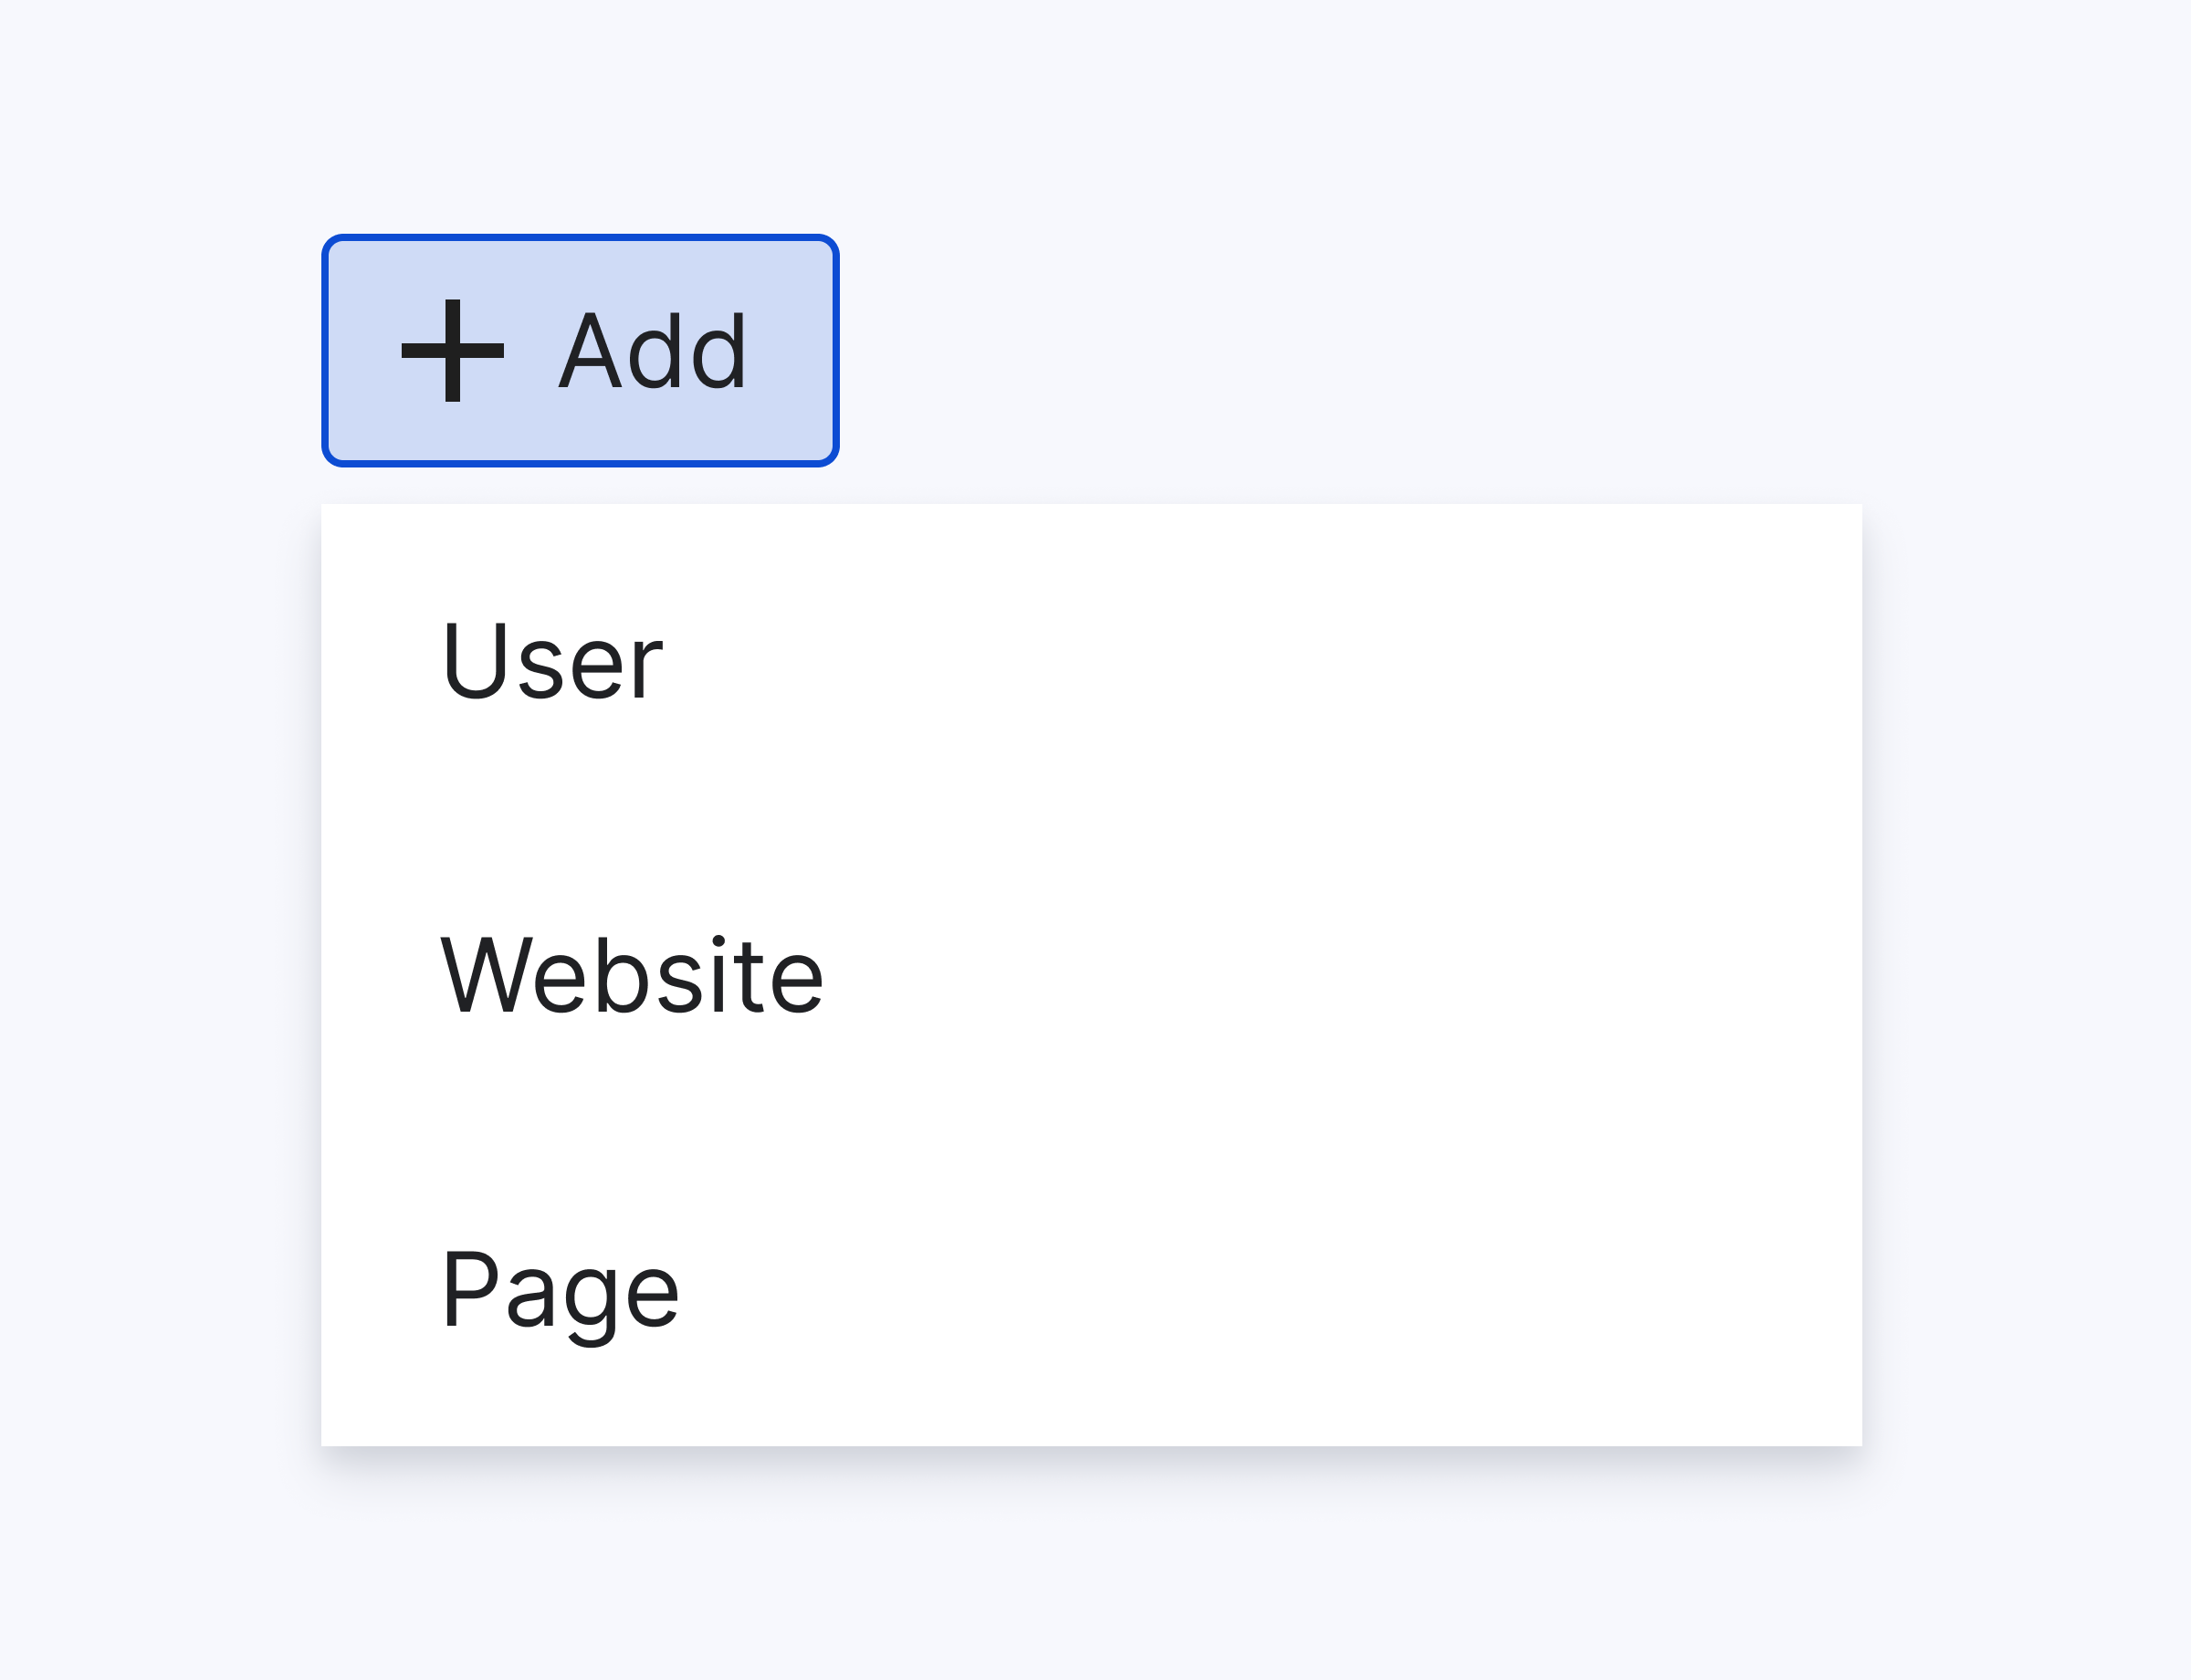
Task: Close the menu via Add button
Action: click(x=580, y=351)
